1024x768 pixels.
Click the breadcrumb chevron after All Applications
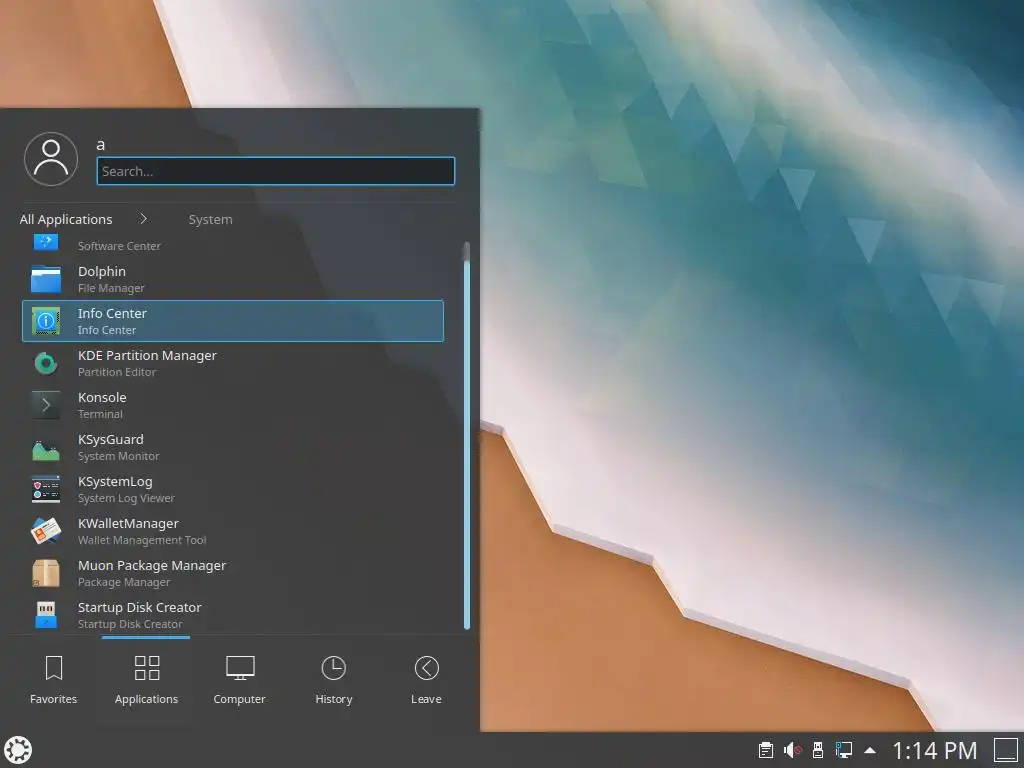click(x=144, y=219)
